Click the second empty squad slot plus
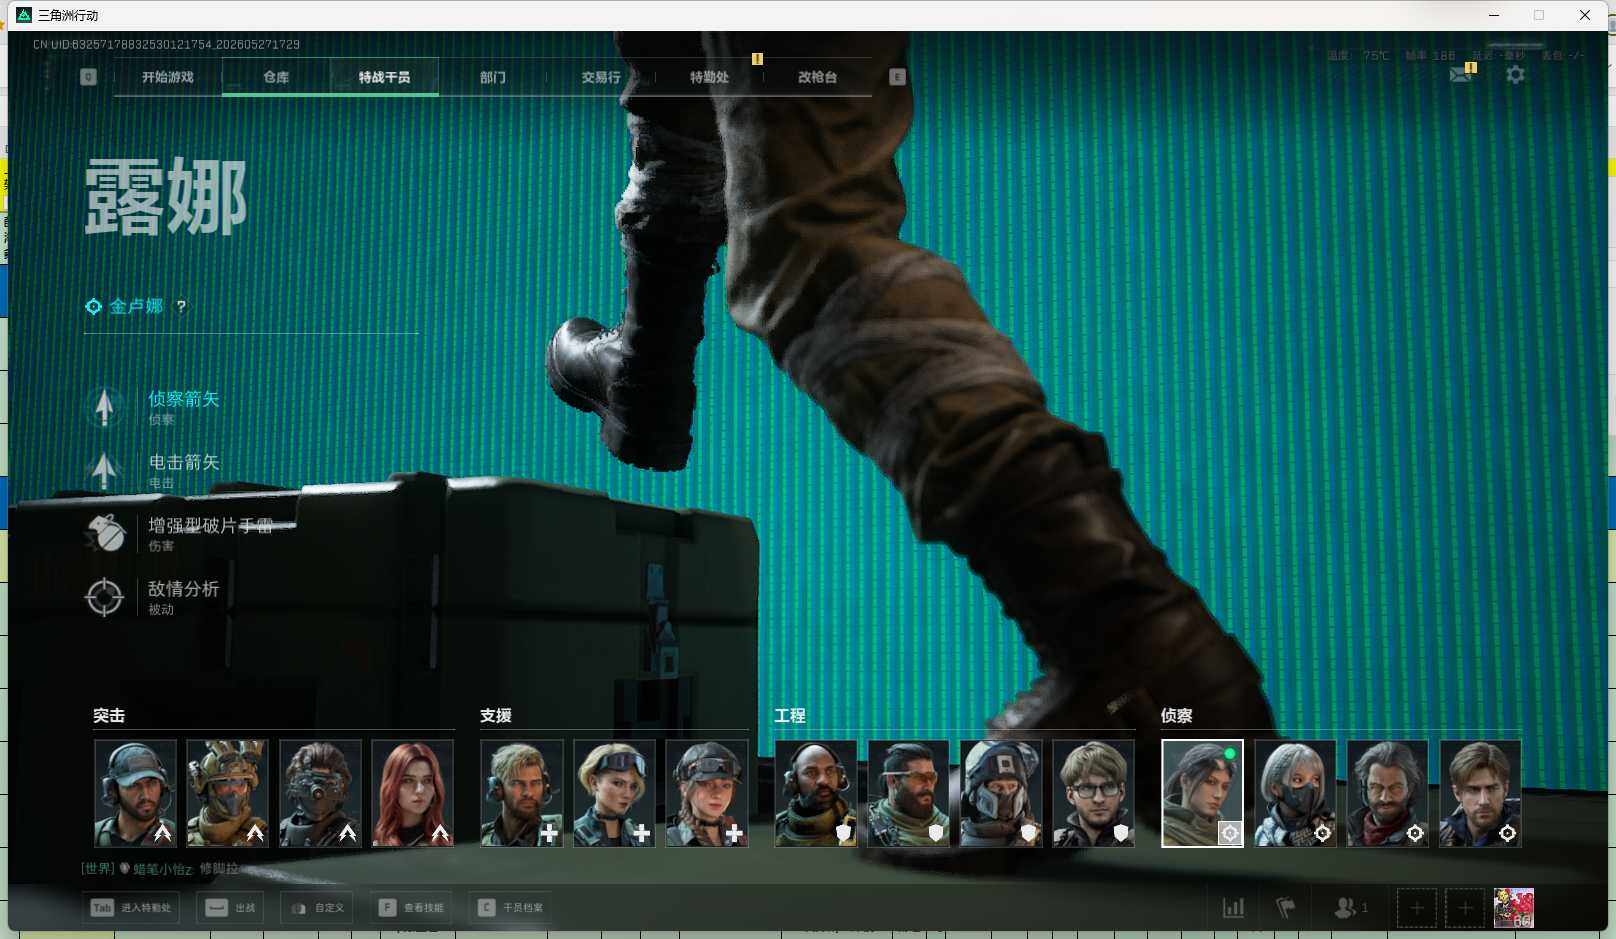The image size is (1616, 939). [1465, 908]
